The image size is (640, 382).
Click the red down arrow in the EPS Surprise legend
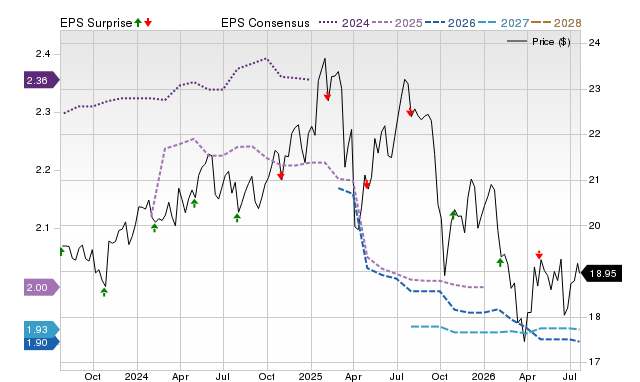[x=148, y=22]
